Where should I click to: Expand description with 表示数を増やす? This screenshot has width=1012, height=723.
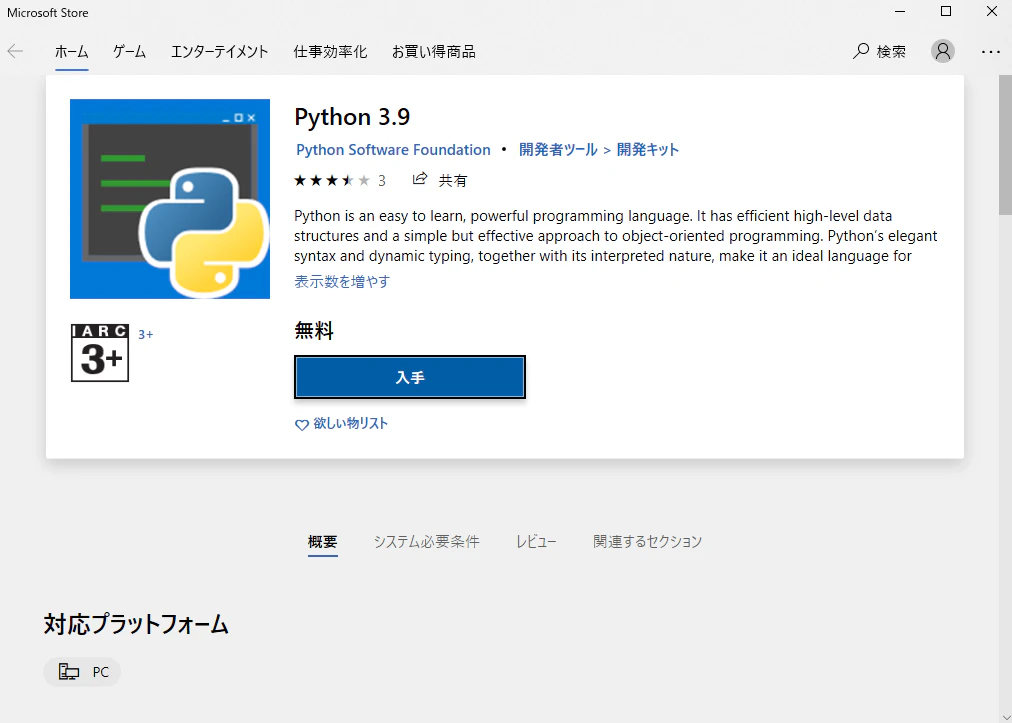pyautogui.click(x=342, y=281)
